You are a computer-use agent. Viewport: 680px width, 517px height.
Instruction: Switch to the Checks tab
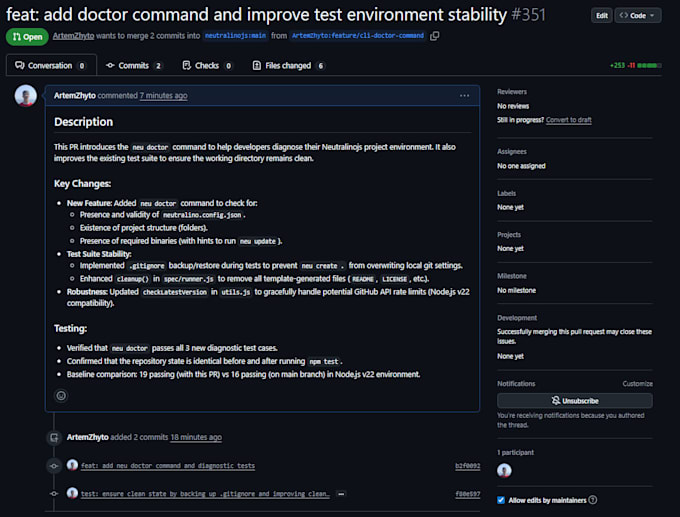coord(207,65)
